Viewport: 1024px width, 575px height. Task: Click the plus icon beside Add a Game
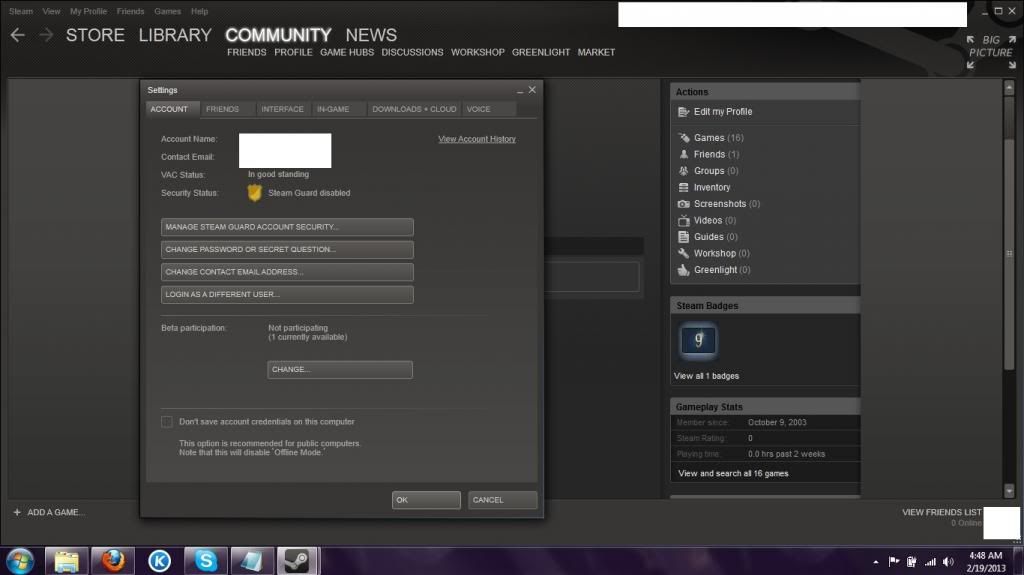point(17,512)
